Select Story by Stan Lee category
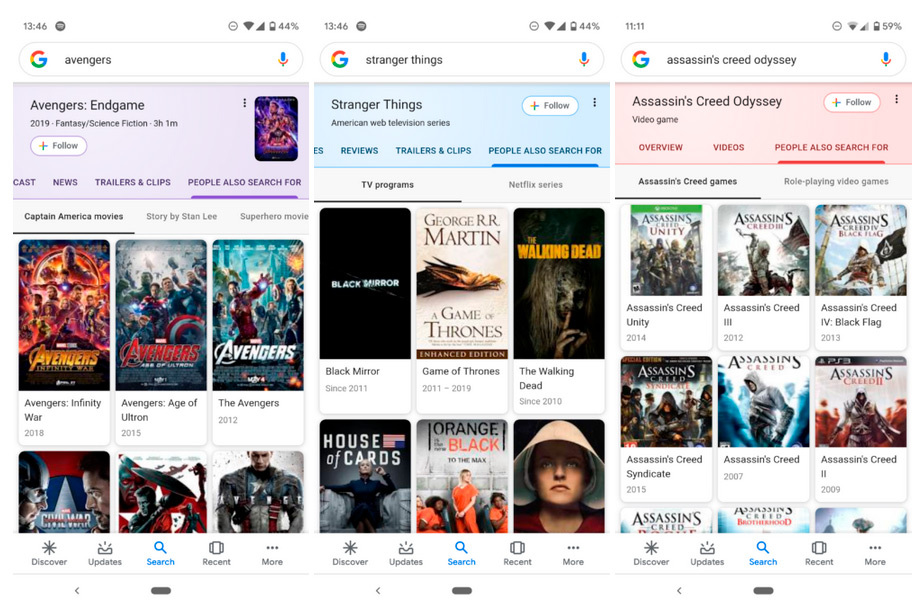 [x=182, y=216]
